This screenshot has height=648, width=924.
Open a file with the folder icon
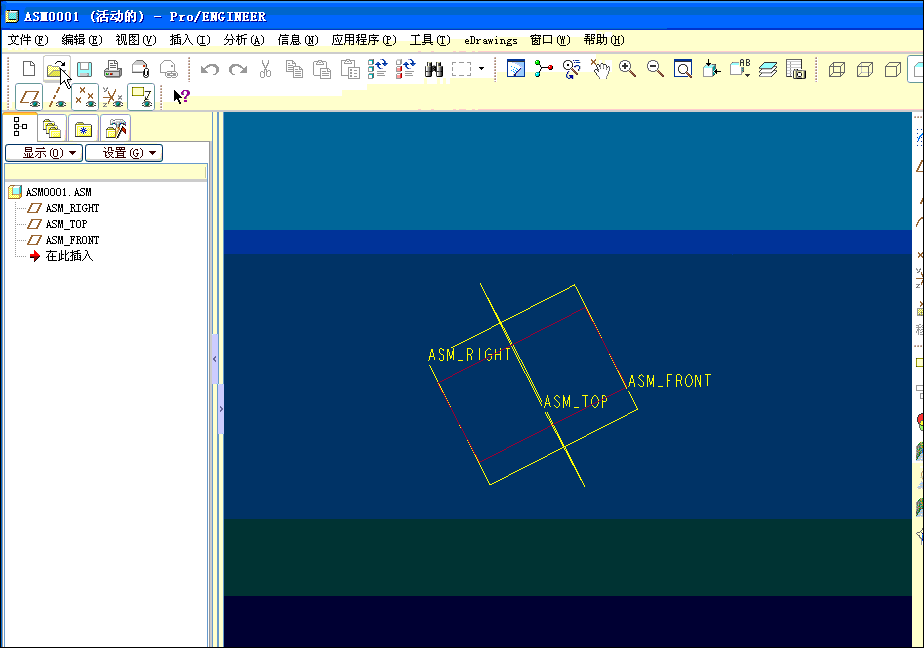(x=56, y=70)
